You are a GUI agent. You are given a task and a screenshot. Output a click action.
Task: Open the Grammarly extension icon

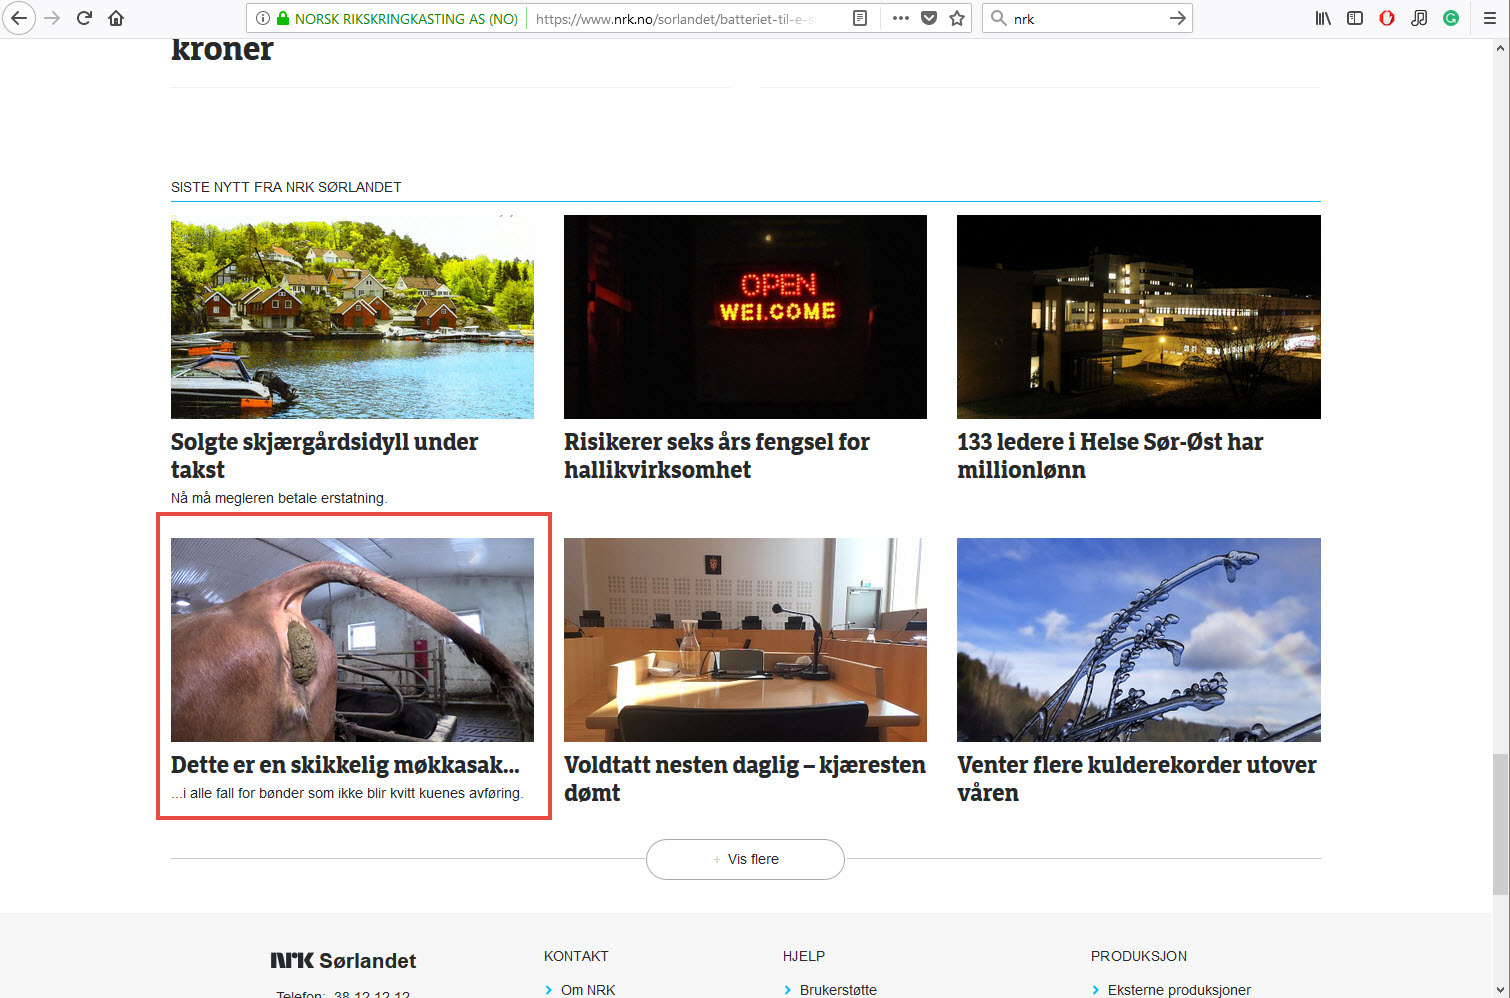click(1451, 18)
